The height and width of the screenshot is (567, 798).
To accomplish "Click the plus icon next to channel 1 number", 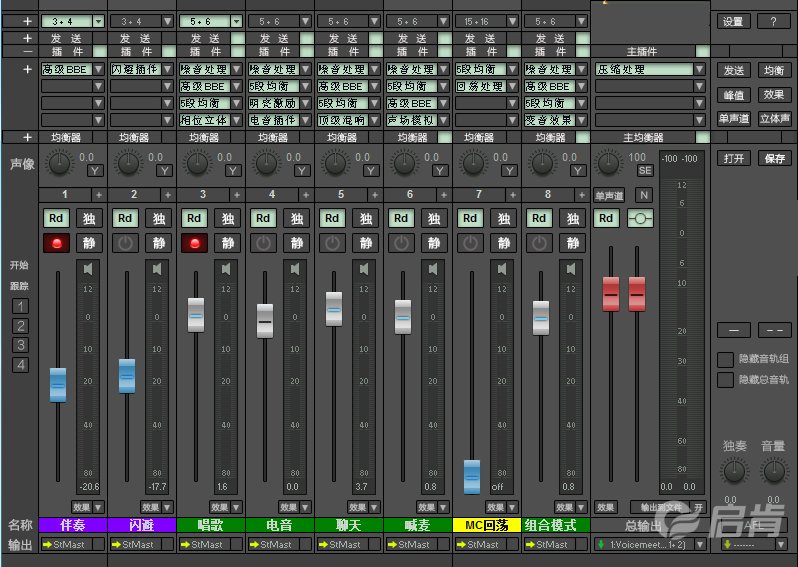I will (99, 195).
